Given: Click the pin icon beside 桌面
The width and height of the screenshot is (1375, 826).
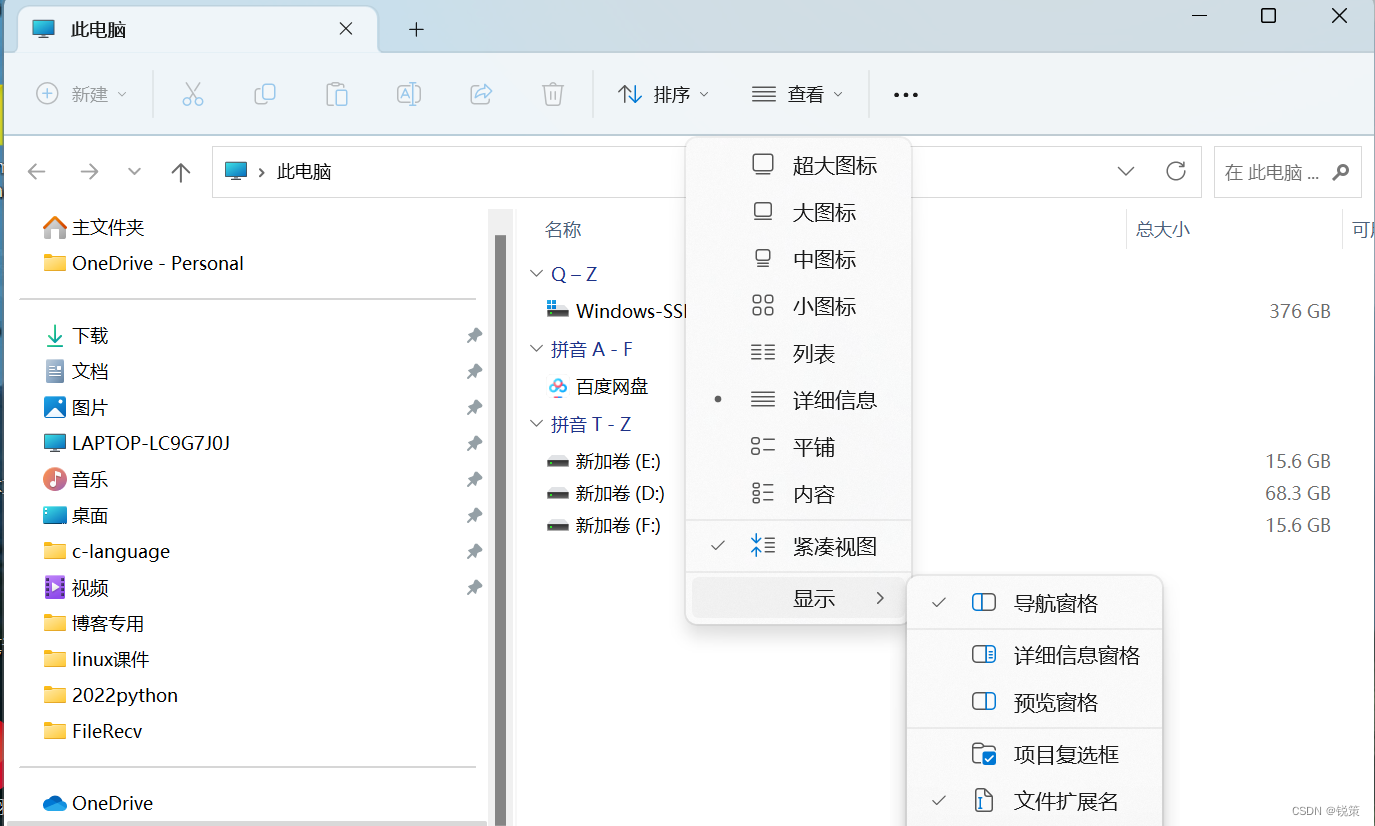Looking at the screenshot, I should pyautogui.click(x=474, y=516).
